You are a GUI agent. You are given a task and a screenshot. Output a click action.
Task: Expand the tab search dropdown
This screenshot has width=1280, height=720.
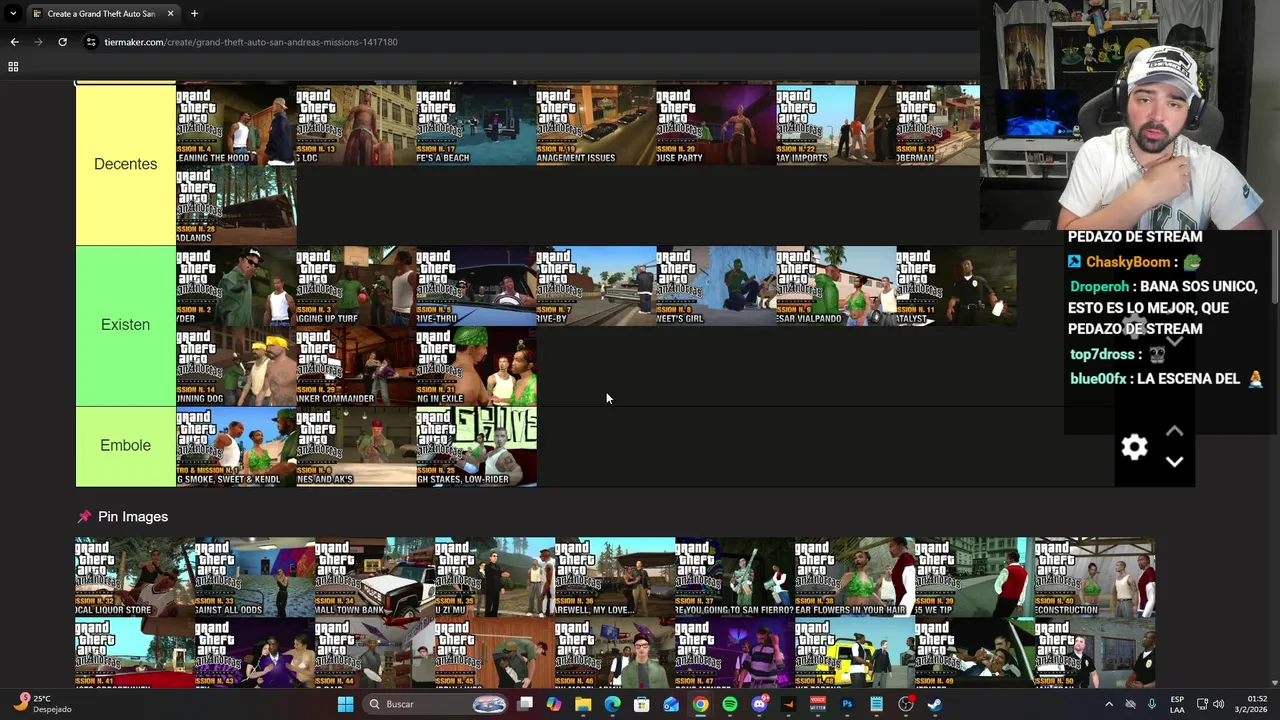pos(13,13)
